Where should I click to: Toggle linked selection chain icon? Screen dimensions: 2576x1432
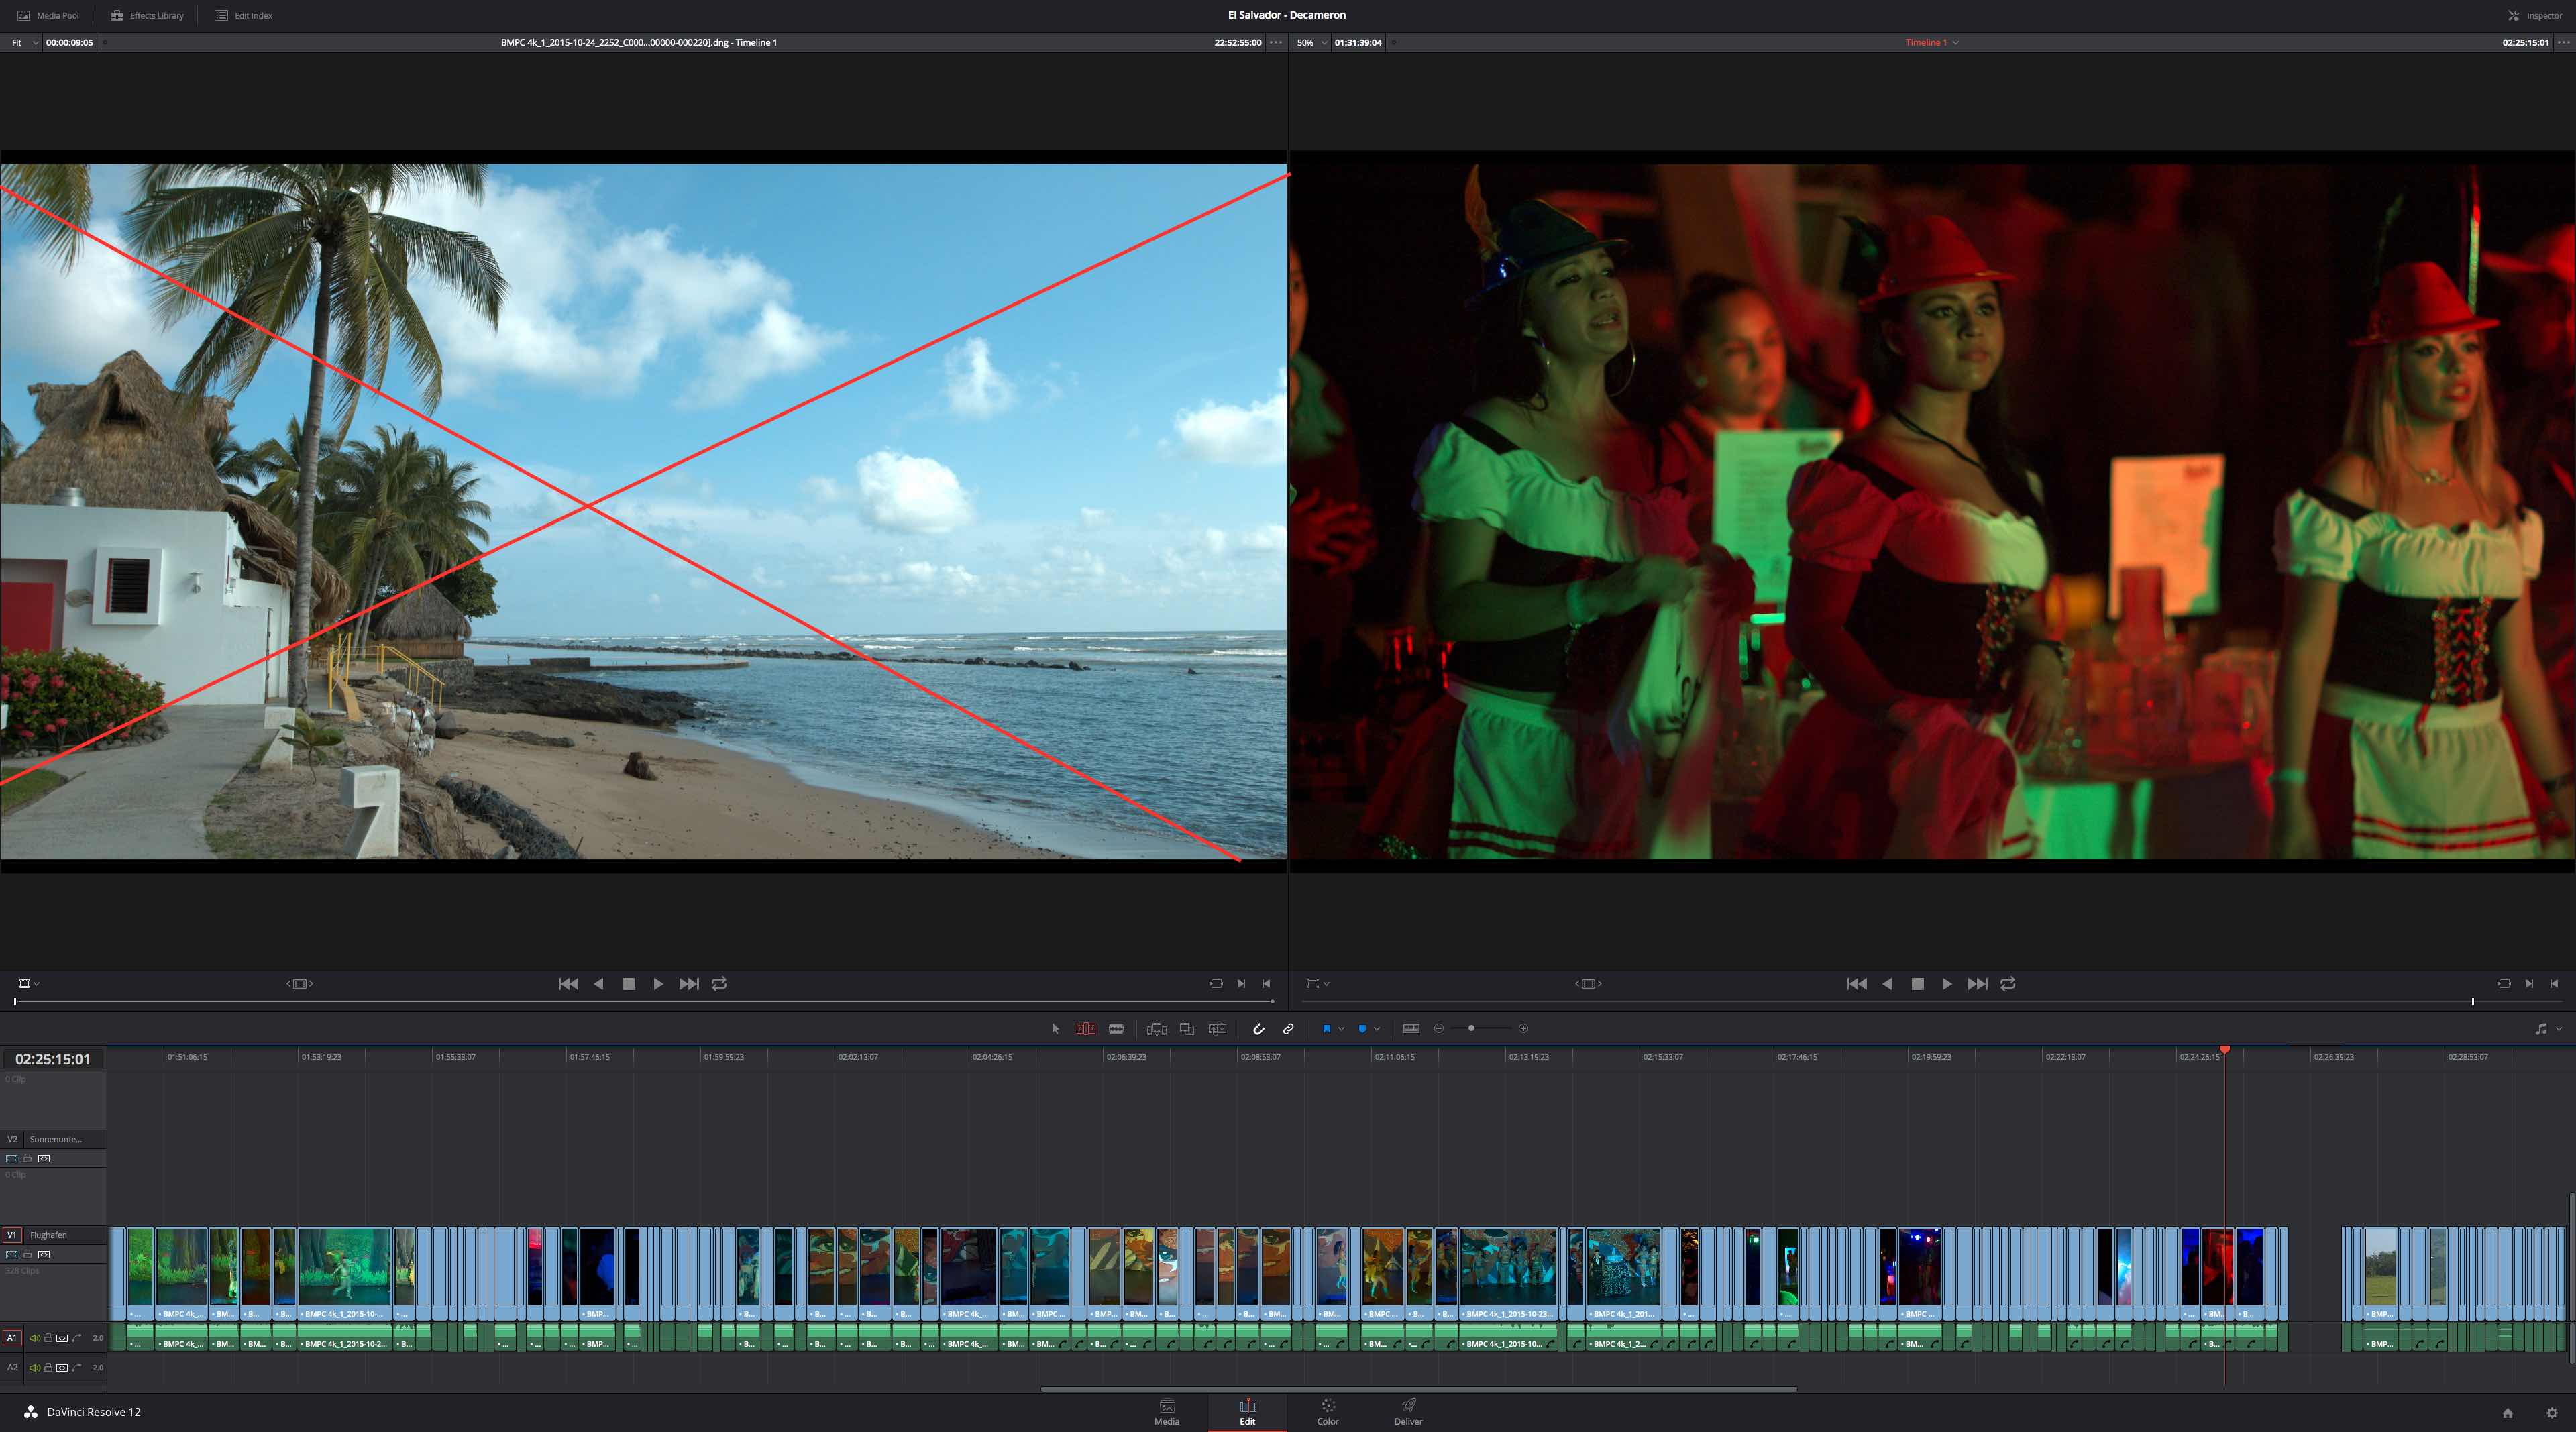(x=1289, y=1028)
